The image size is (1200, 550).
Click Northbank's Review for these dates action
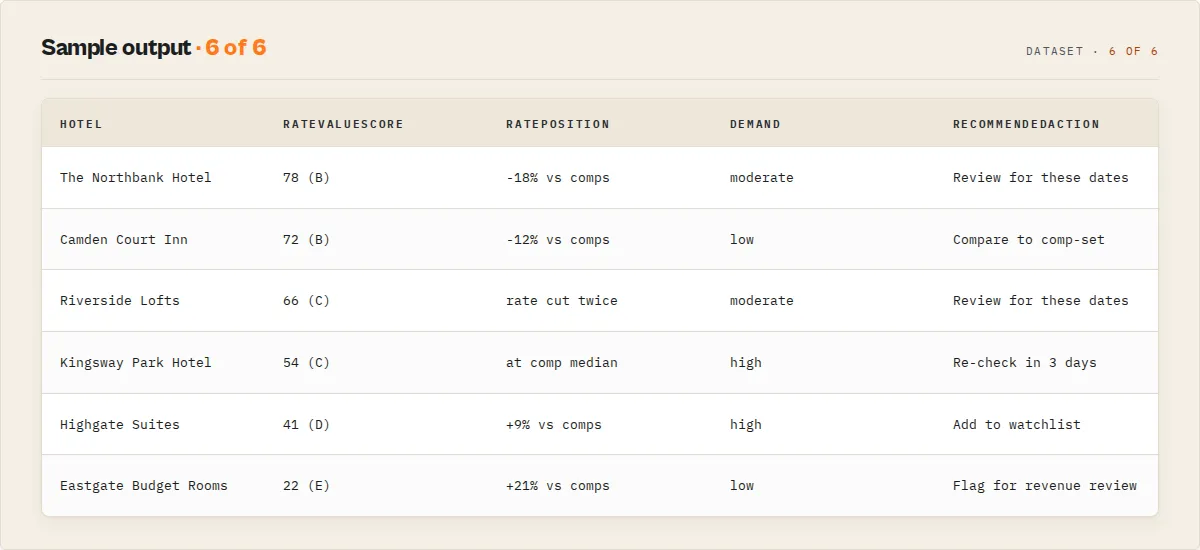click(1041, 178)
